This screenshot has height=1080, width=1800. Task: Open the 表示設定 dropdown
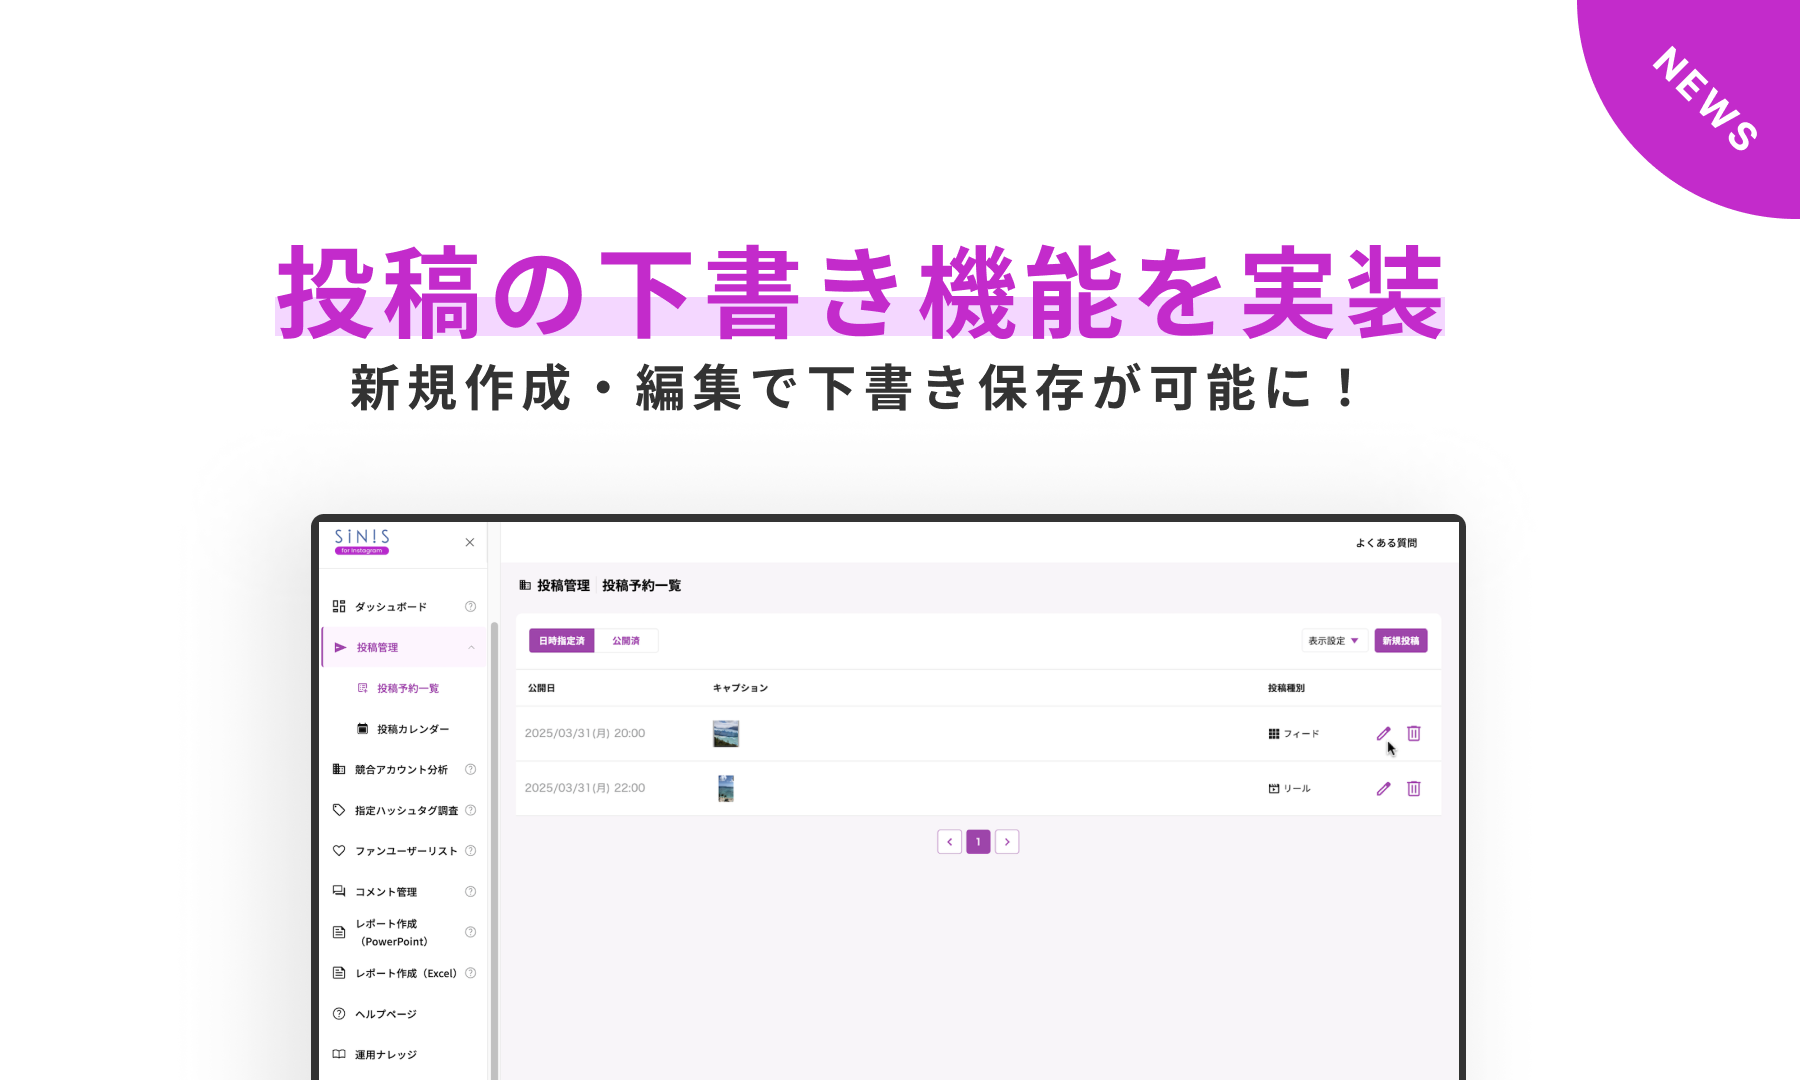point(1334,640)
